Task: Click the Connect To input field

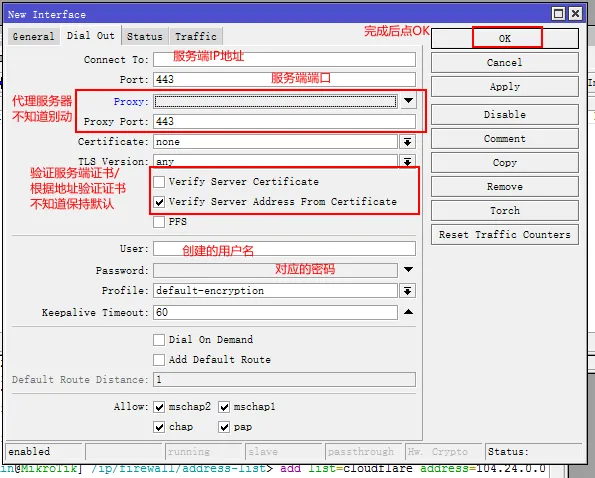Action: tap(284, 60)
